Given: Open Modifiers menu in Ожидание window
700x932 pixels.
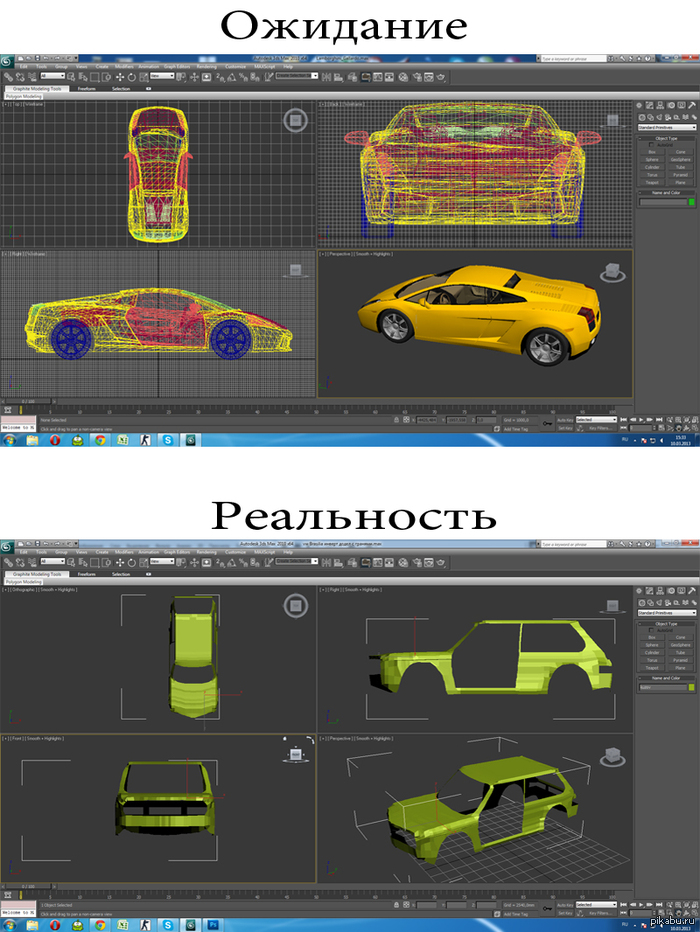Looking at the screenshot, I should 124,67.
